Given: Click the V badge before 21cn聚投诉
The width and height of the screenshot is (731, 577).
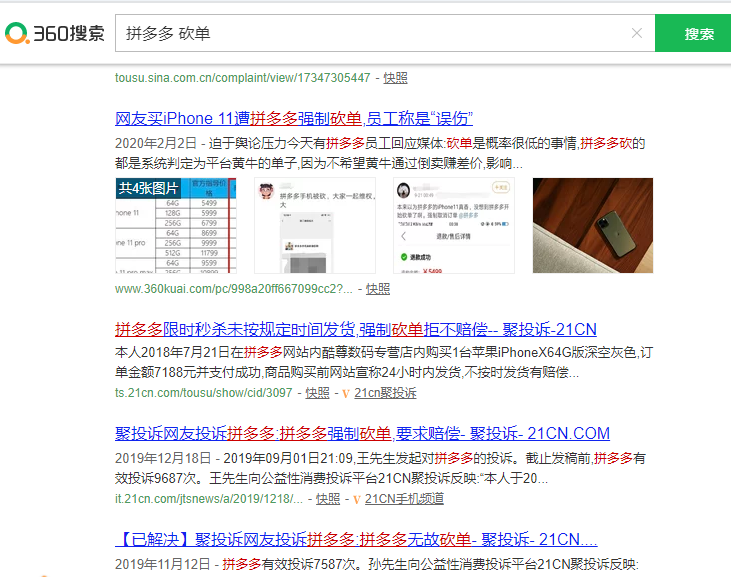Looking at the screenshot, I should [346, 393].
